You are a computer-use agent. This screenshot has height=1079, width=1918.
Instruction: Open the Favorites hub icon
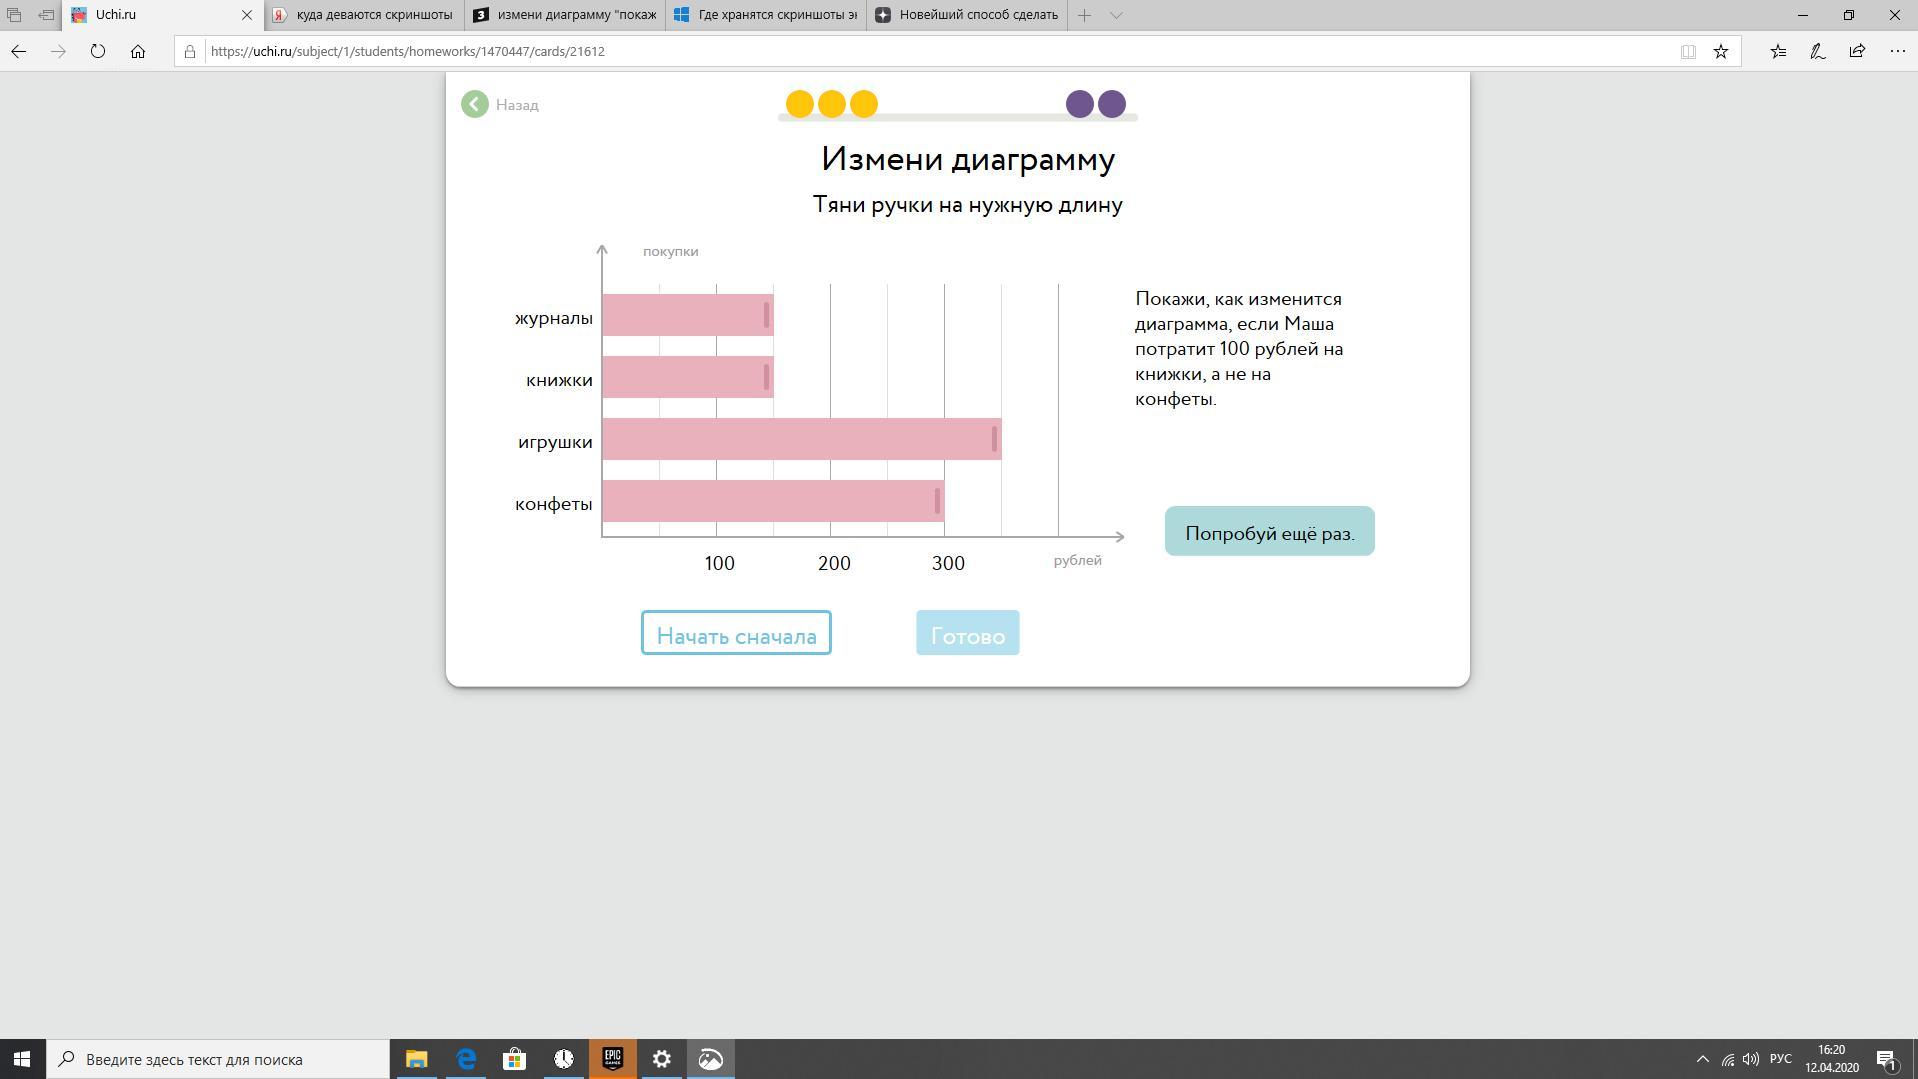click(x=1778, y=51)
